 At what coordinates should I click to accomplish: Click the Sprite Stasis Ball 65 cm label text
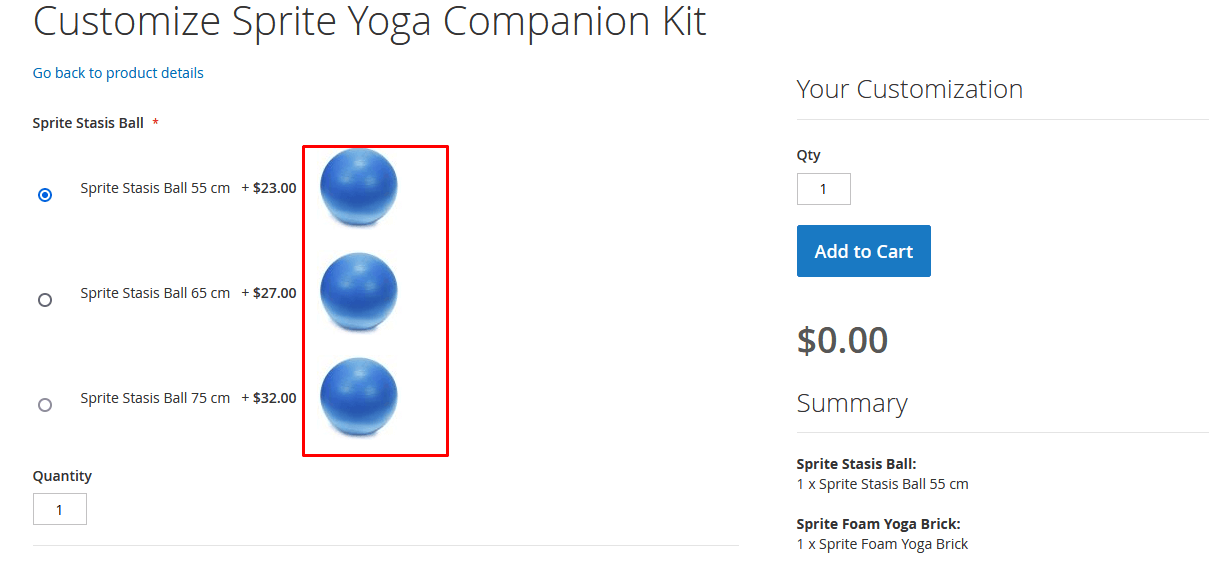(x=155, y=293)
